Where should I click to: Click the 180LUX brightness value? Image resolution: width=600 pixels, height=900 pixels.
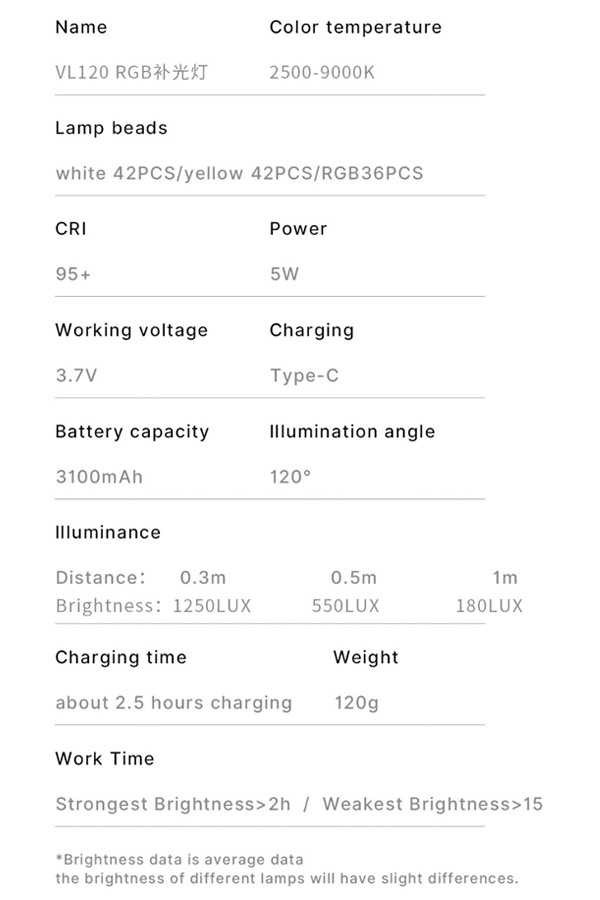tap(489, 606)
